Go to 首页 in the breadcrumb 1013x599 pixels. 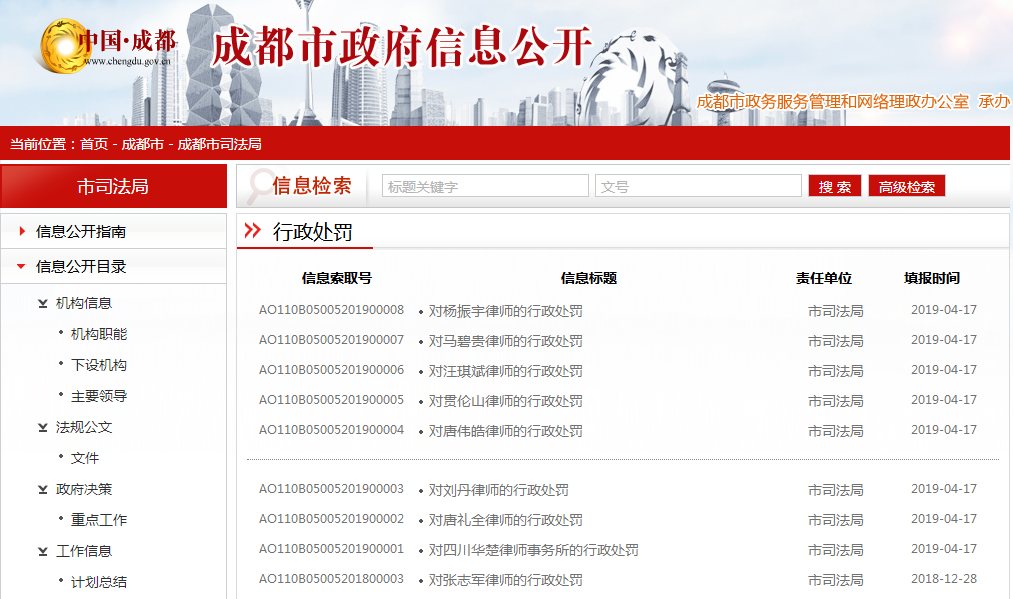[x=94, y=144]
